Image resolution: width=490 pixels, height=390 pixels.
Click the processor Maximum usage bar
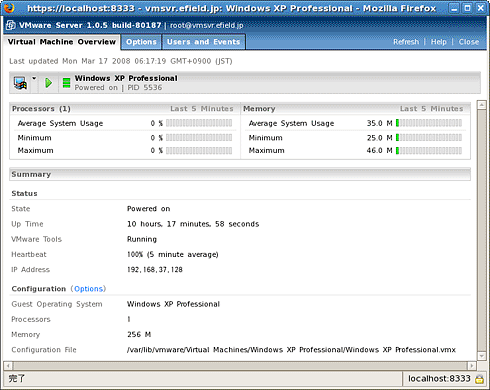[x=199, y=151]
